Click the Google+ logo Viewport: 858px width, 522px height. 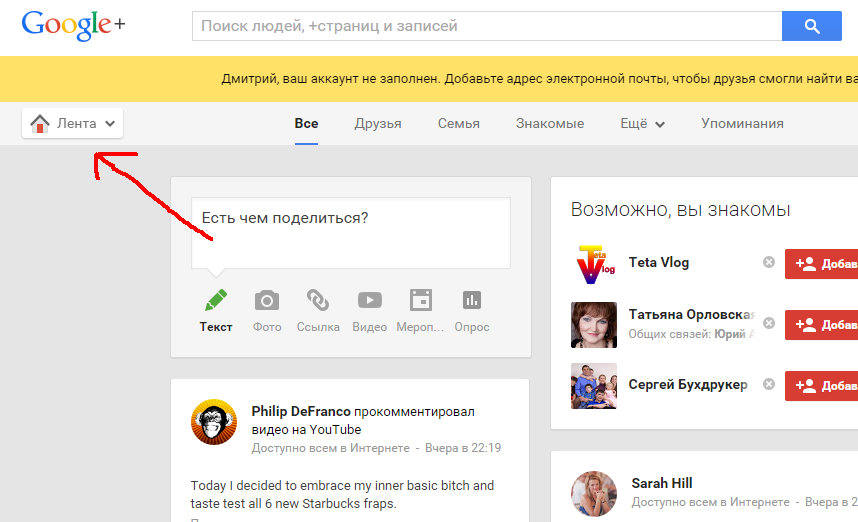coord(73,25)
